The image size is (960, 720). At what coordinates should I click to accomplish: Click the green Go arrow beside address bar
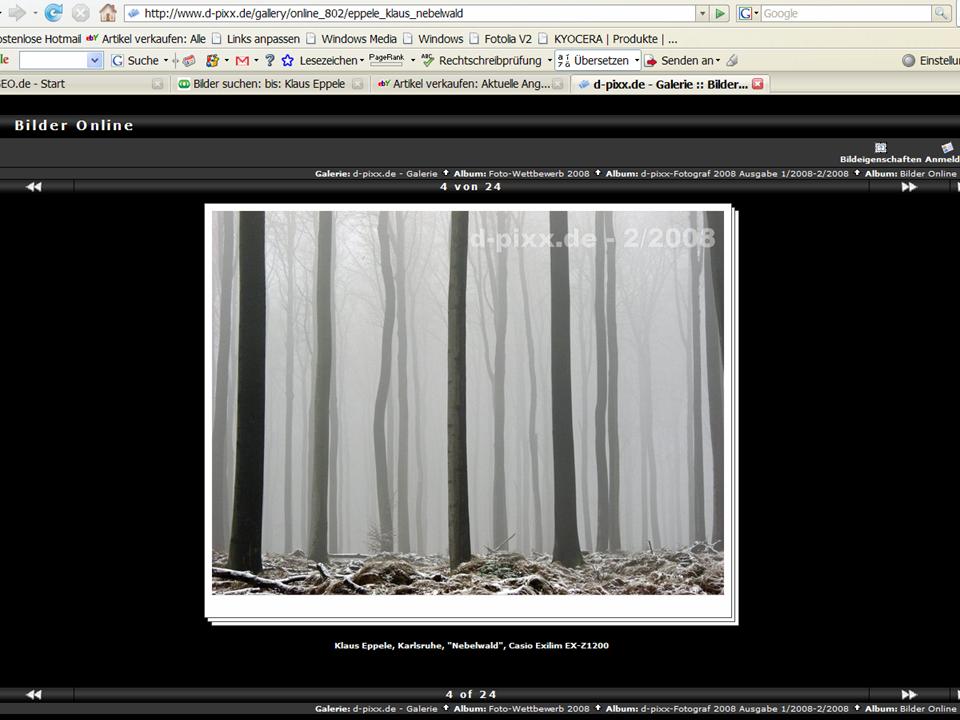[x=720, y=14]
